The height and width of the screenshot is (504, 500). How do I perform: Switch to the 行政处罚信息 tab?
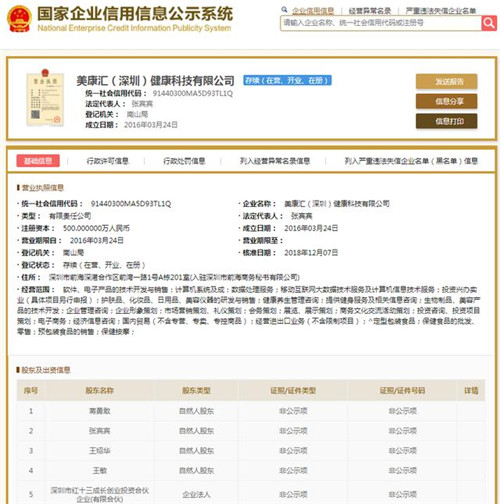coord(184,161)
